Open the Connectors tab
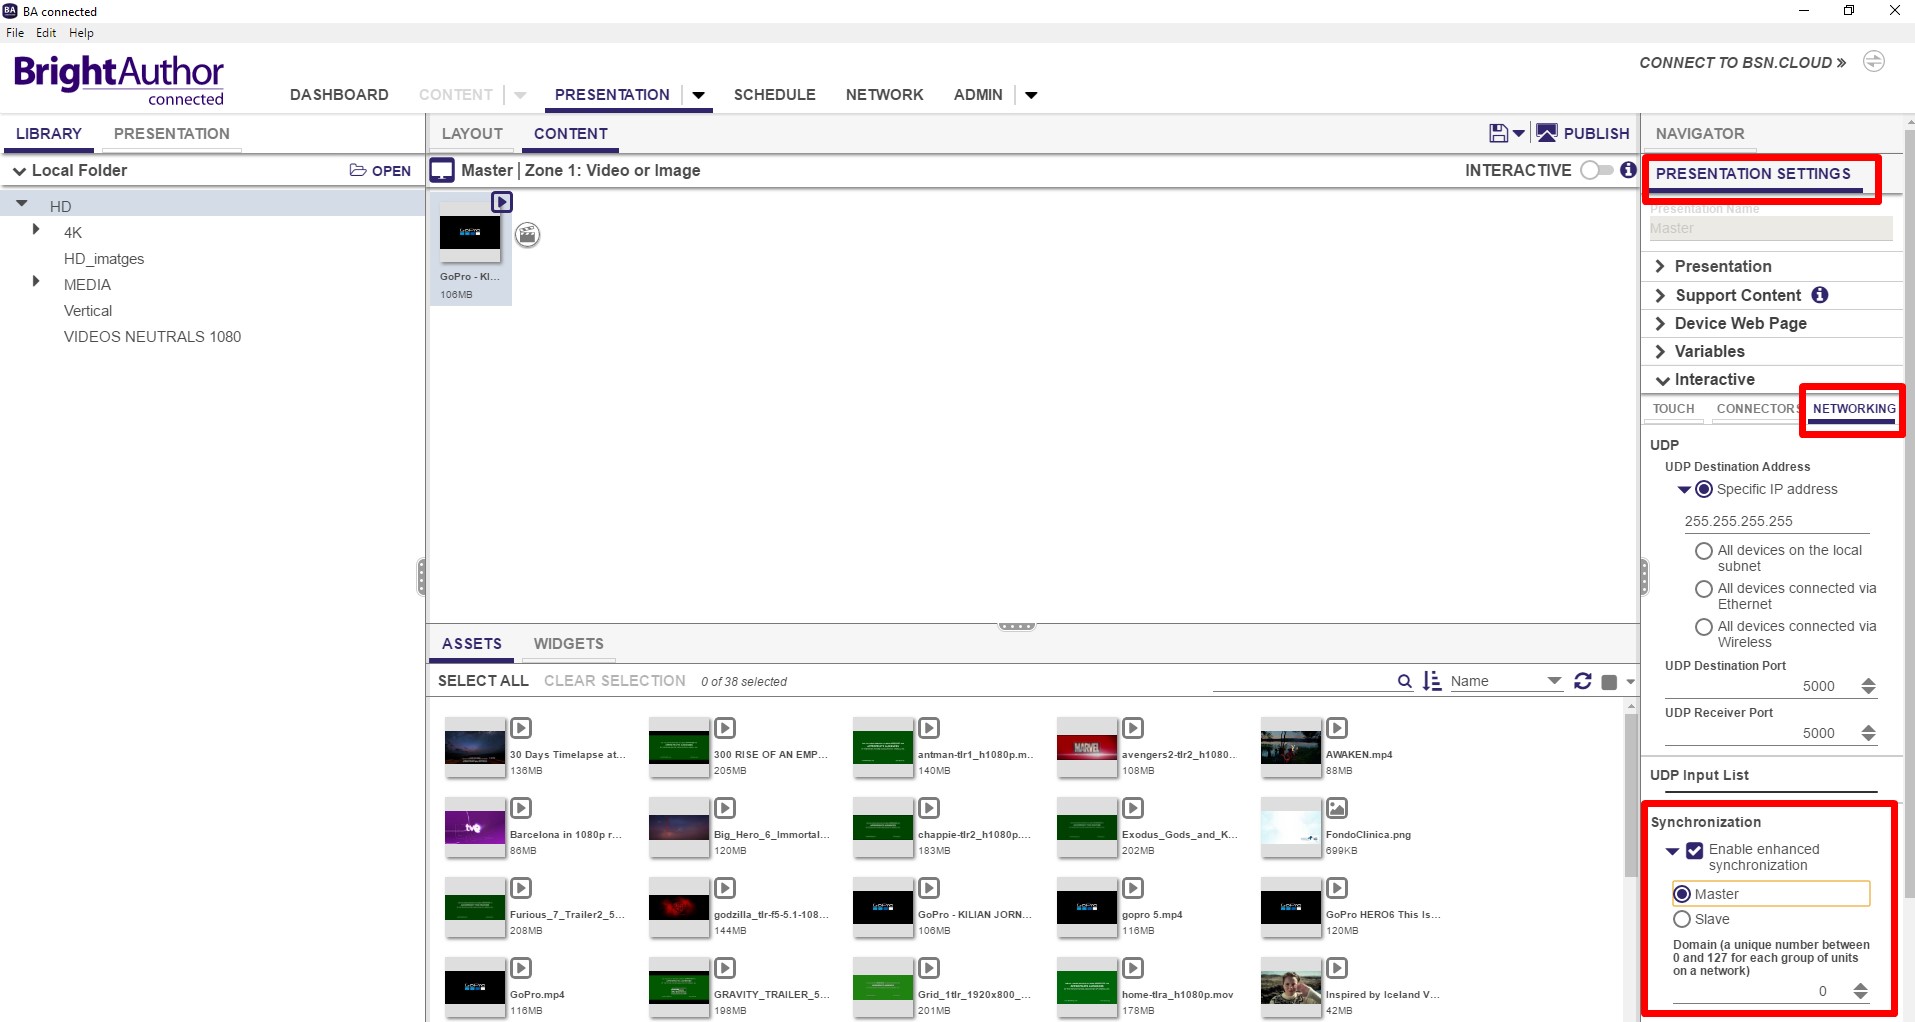 [1757, 409]
